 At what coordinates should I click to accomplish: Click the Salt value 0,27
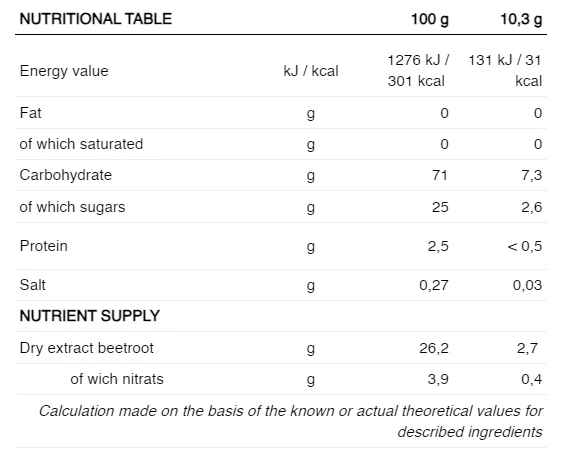coord(434,285)
